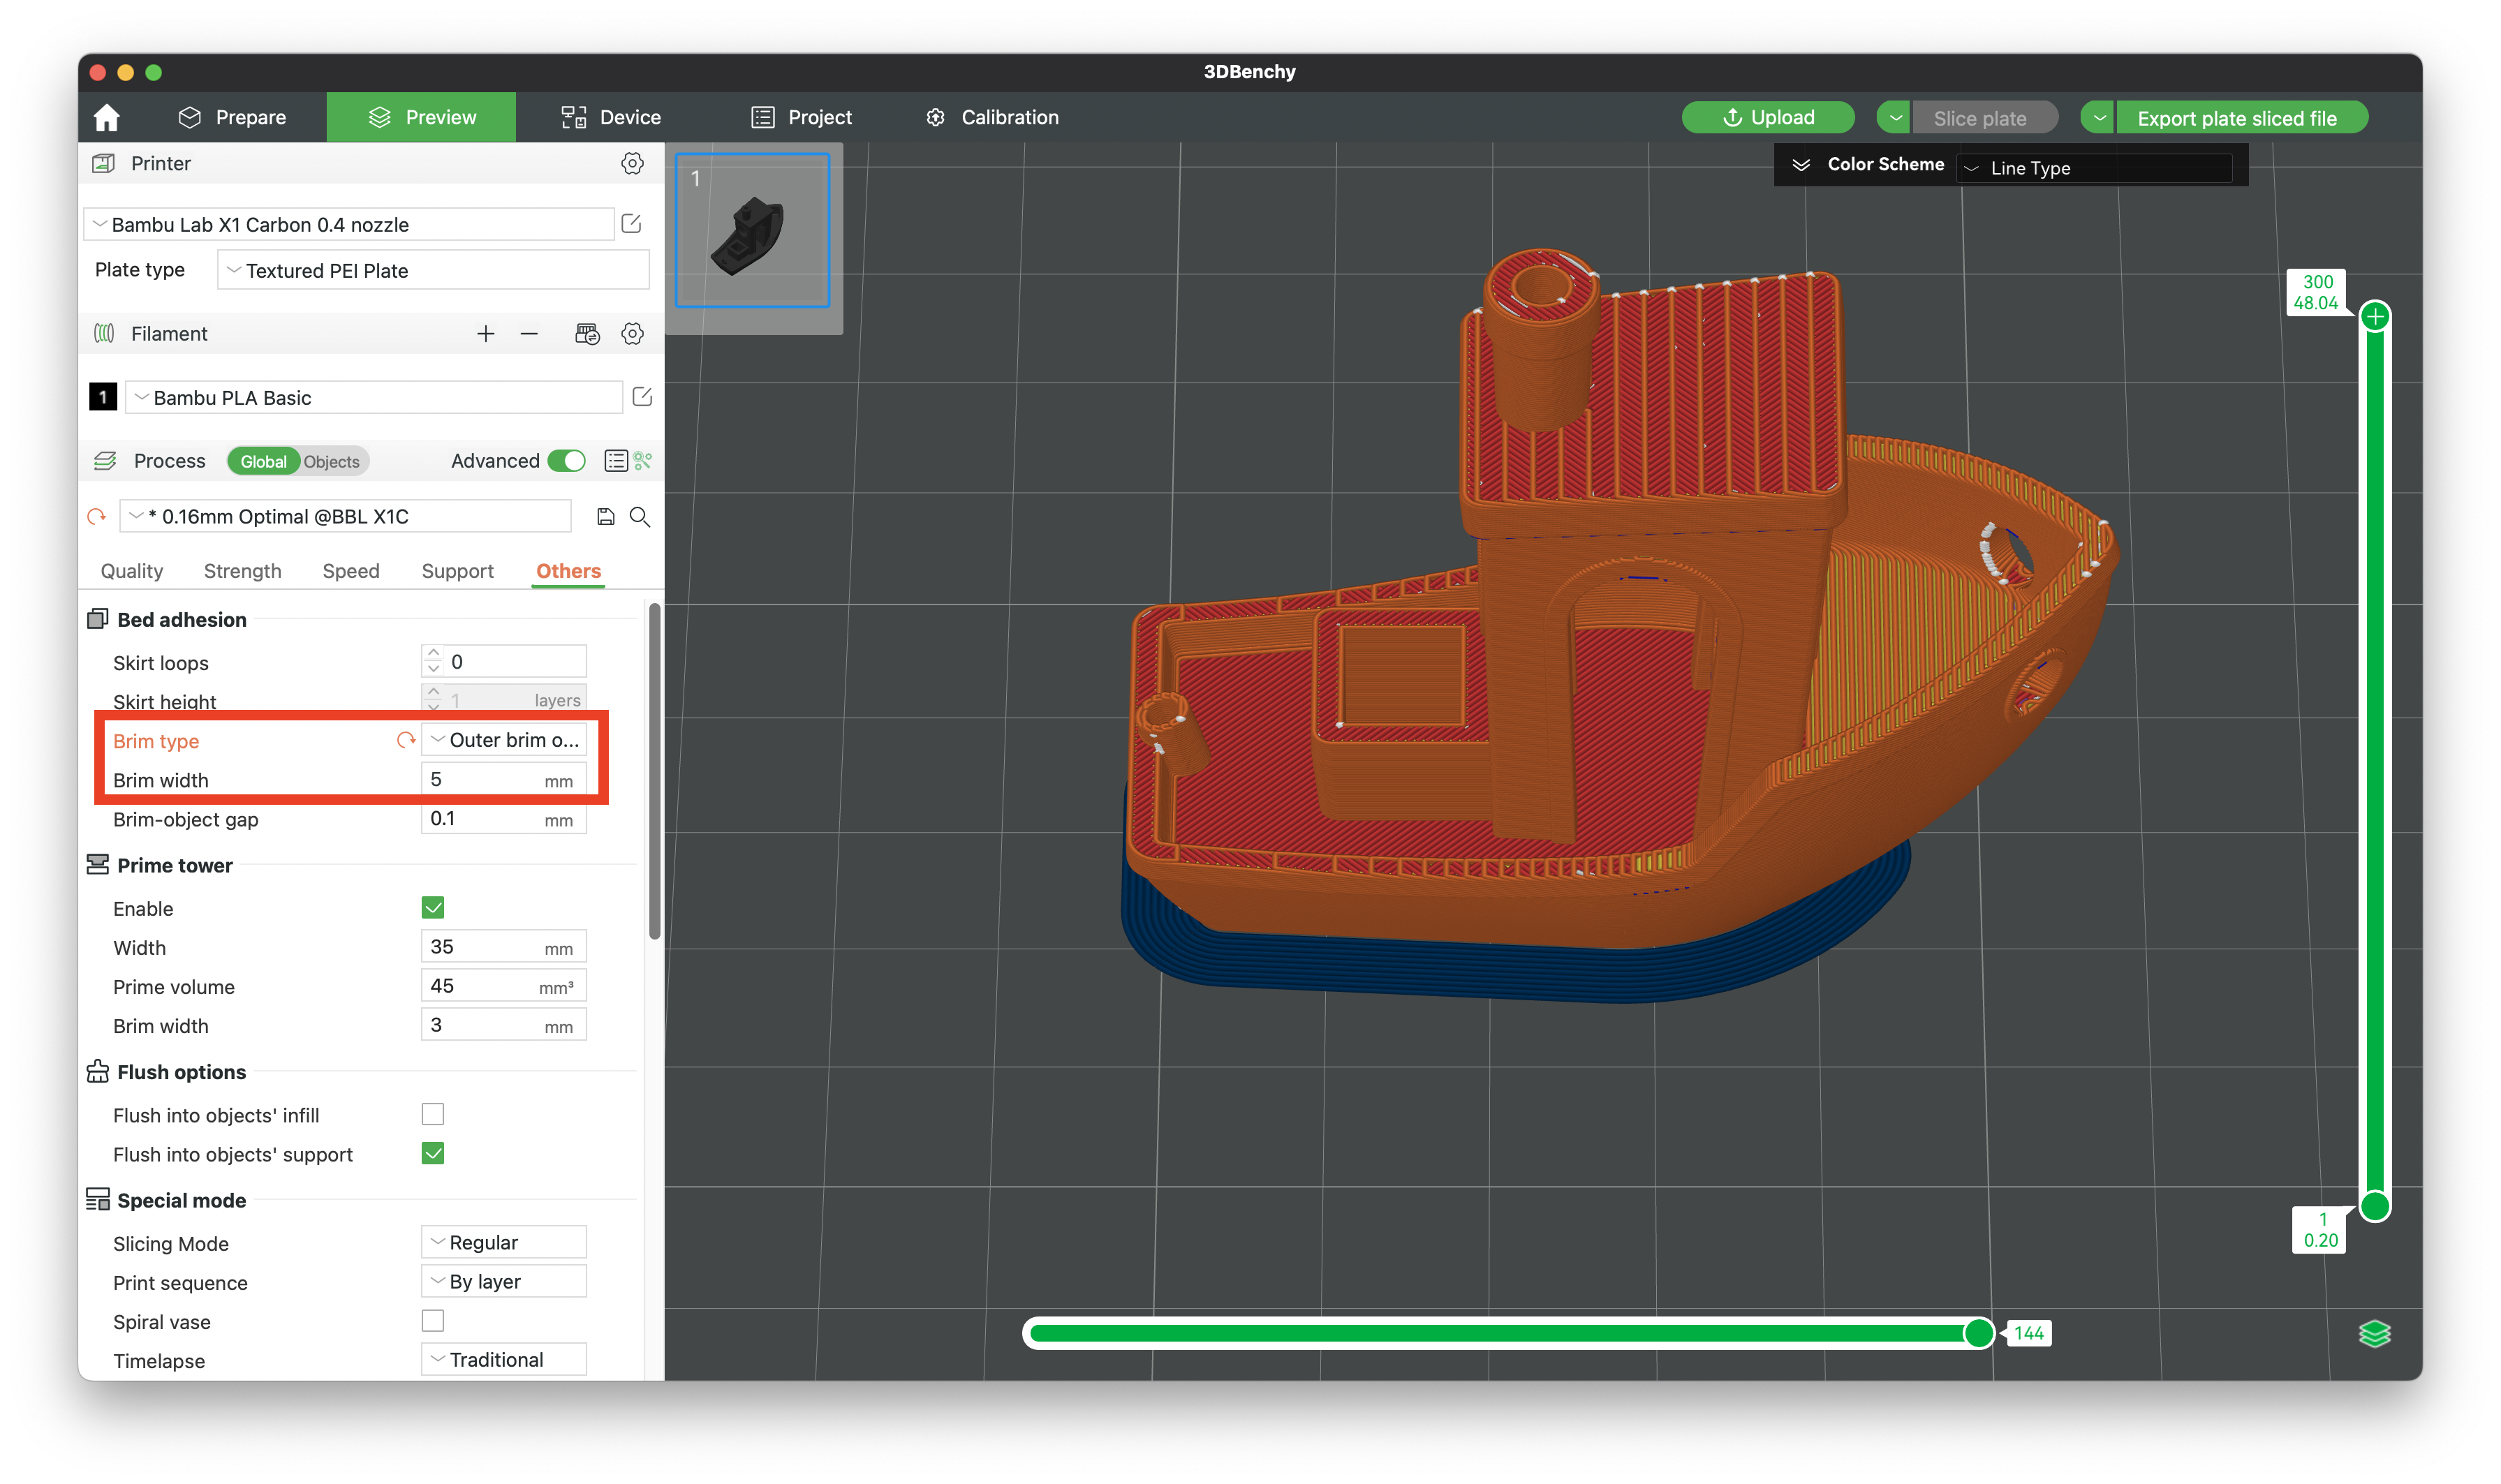Remove a filament with minus icon
The width and height of the screenshot is (2501, 1484).
[x=529, y=334]
